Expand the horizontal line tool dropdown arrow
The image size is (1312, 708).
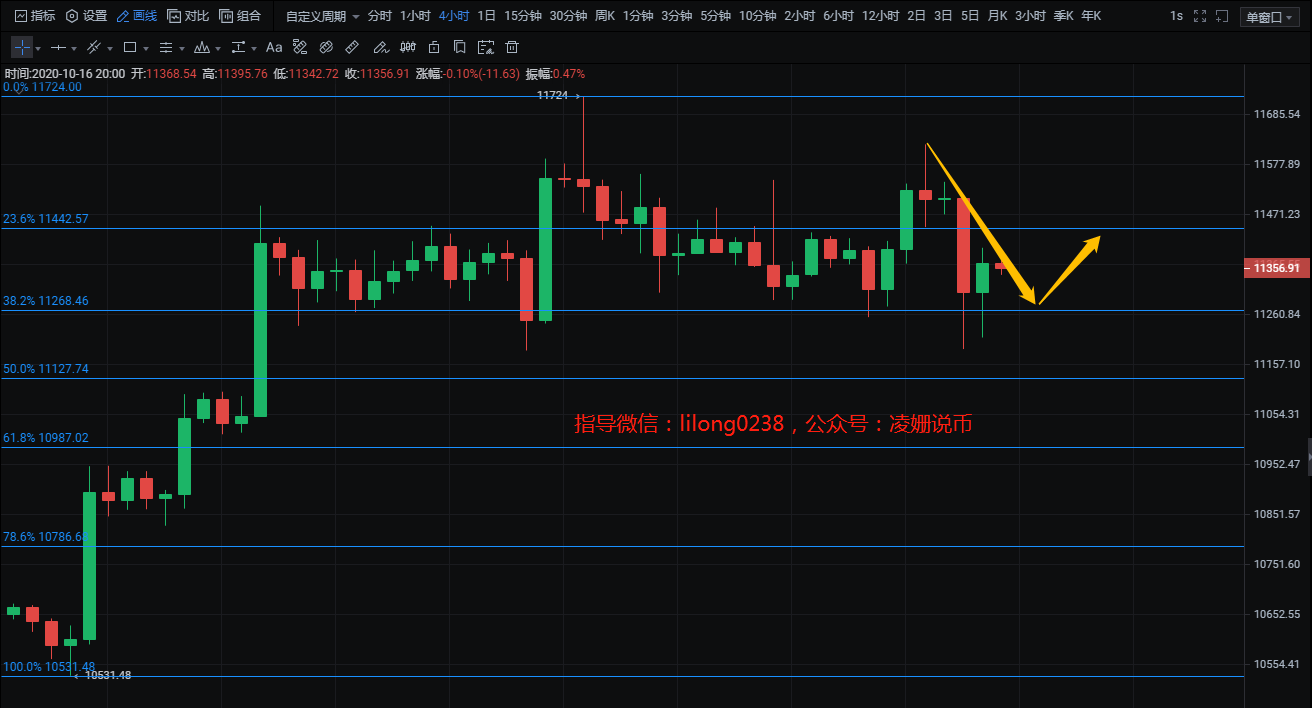coord(76,48)
